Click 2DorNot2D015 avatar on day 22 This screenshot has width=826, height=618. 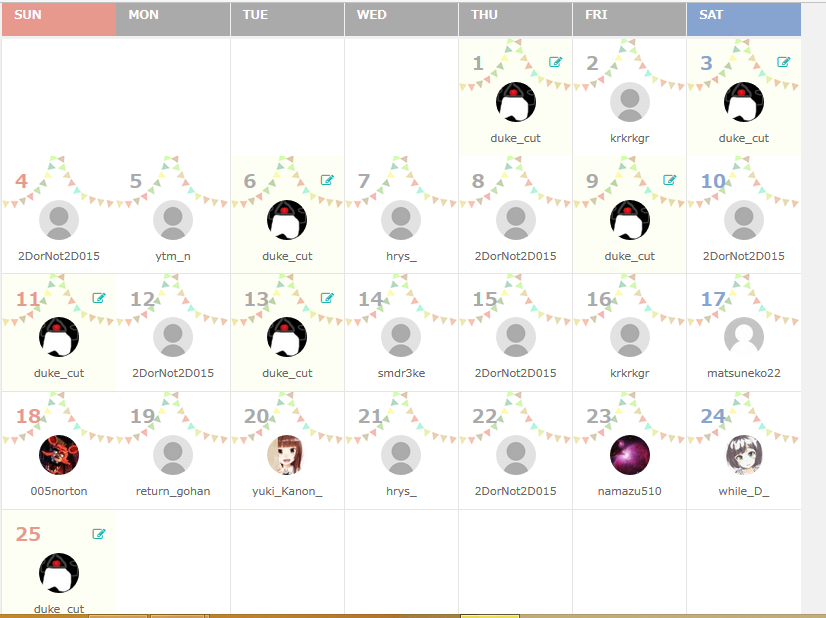click(516, 455)
